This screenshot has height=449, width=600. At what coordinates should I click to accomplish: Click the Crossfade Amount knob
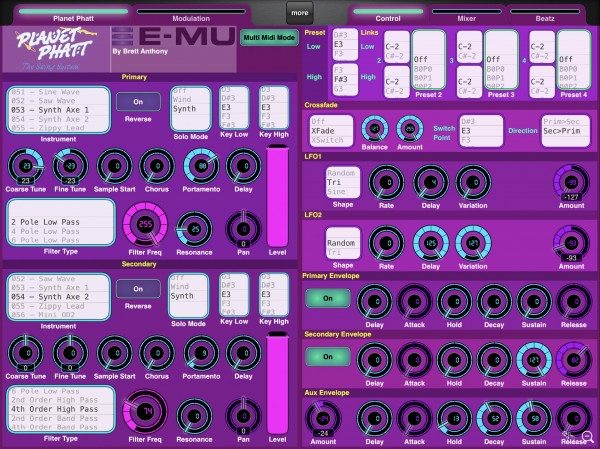pyautogui.click(x=410, y=129)
